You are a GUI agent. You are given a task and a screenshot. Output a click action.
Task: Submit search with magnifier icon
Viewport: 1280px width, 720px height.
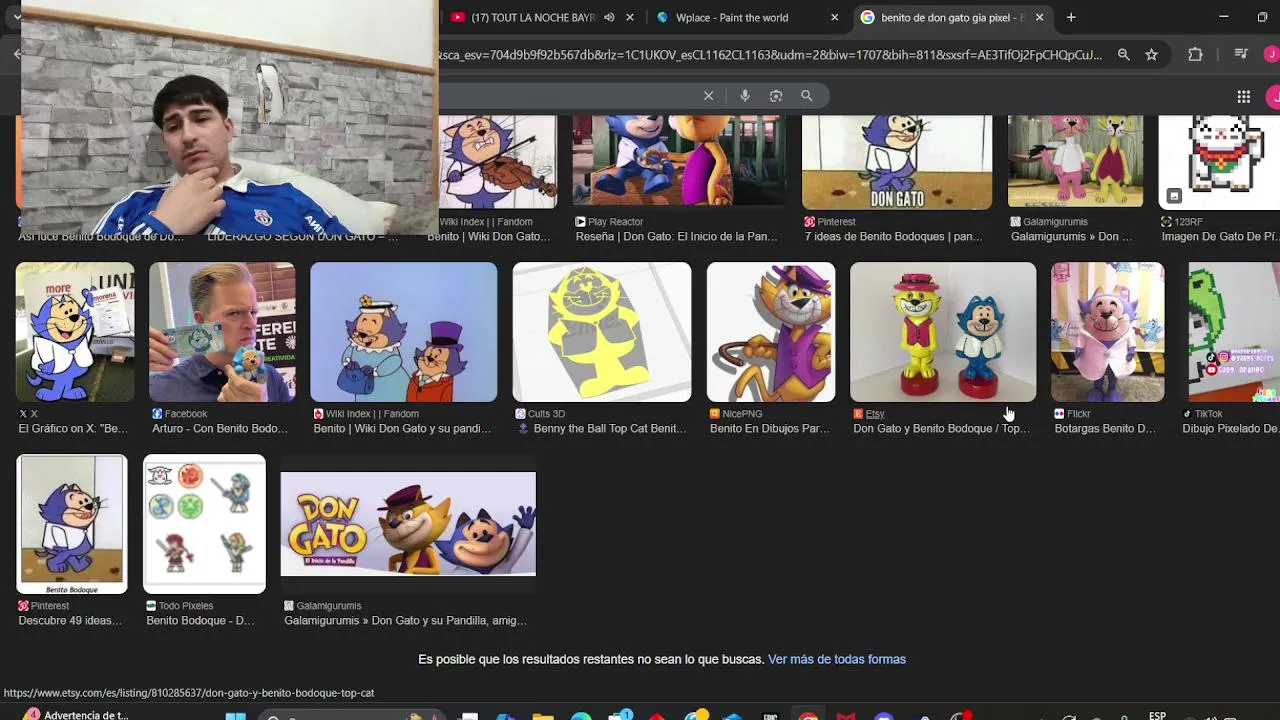point(806,96)
